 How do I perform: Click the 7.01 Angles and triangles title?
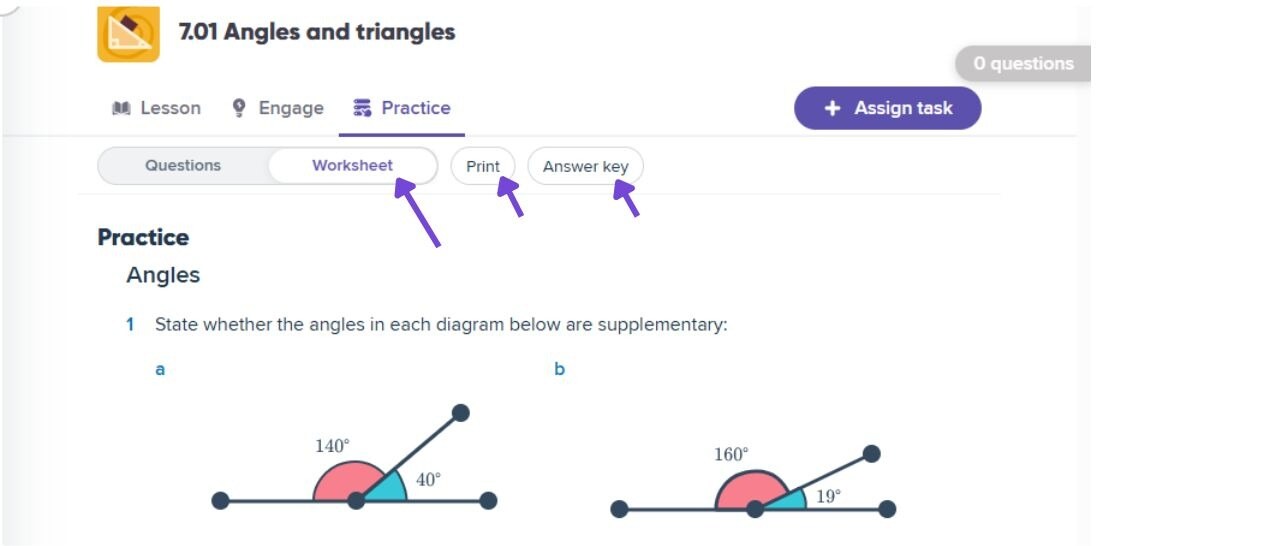point(317,32)
